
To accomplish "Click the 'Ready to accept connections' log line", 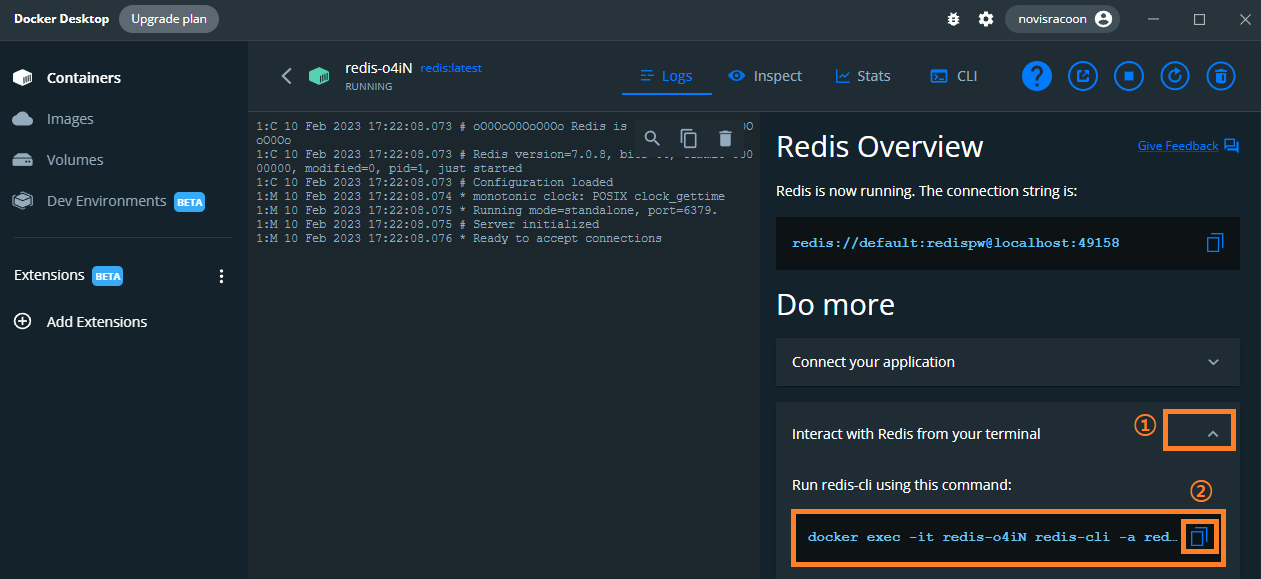I will point(459,239).
